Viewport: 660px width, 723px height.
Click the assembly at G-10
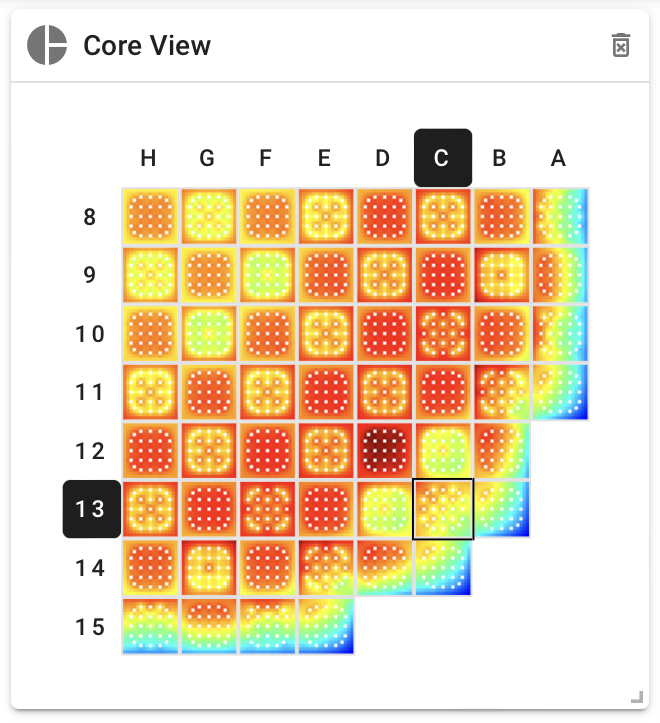(208, 333)
